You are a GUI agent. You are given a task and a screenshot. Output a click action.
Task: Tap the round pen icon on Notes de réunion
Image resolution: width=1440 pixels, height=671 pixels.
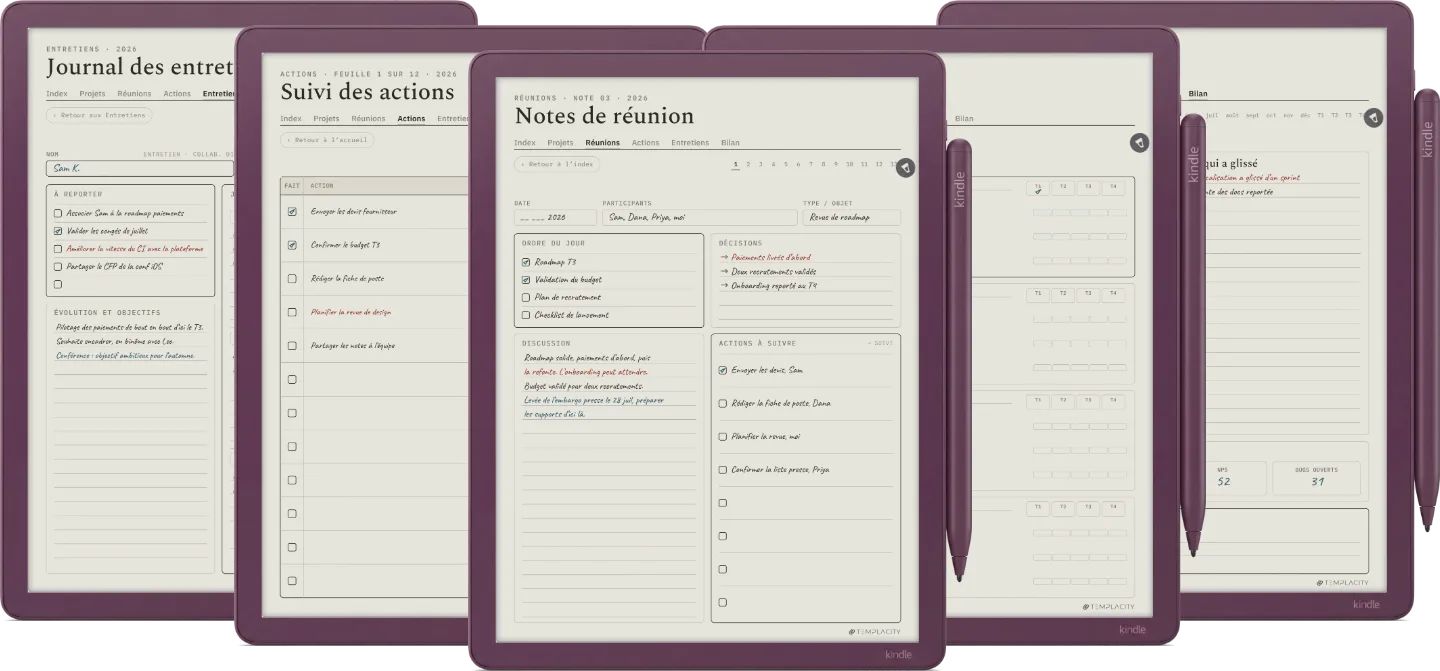click(x=905, y=168)
